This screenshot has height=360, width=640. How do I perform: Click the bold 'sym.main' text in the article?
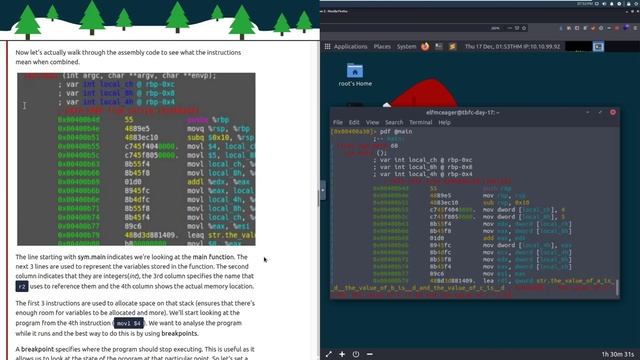91,257
